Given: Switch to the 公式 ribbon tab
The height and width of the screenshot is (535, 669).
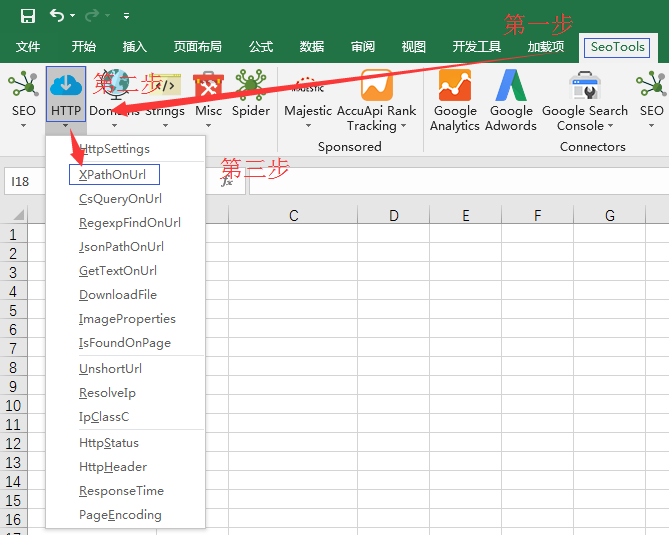Looking at the screenshot, I should pos(261,47).
